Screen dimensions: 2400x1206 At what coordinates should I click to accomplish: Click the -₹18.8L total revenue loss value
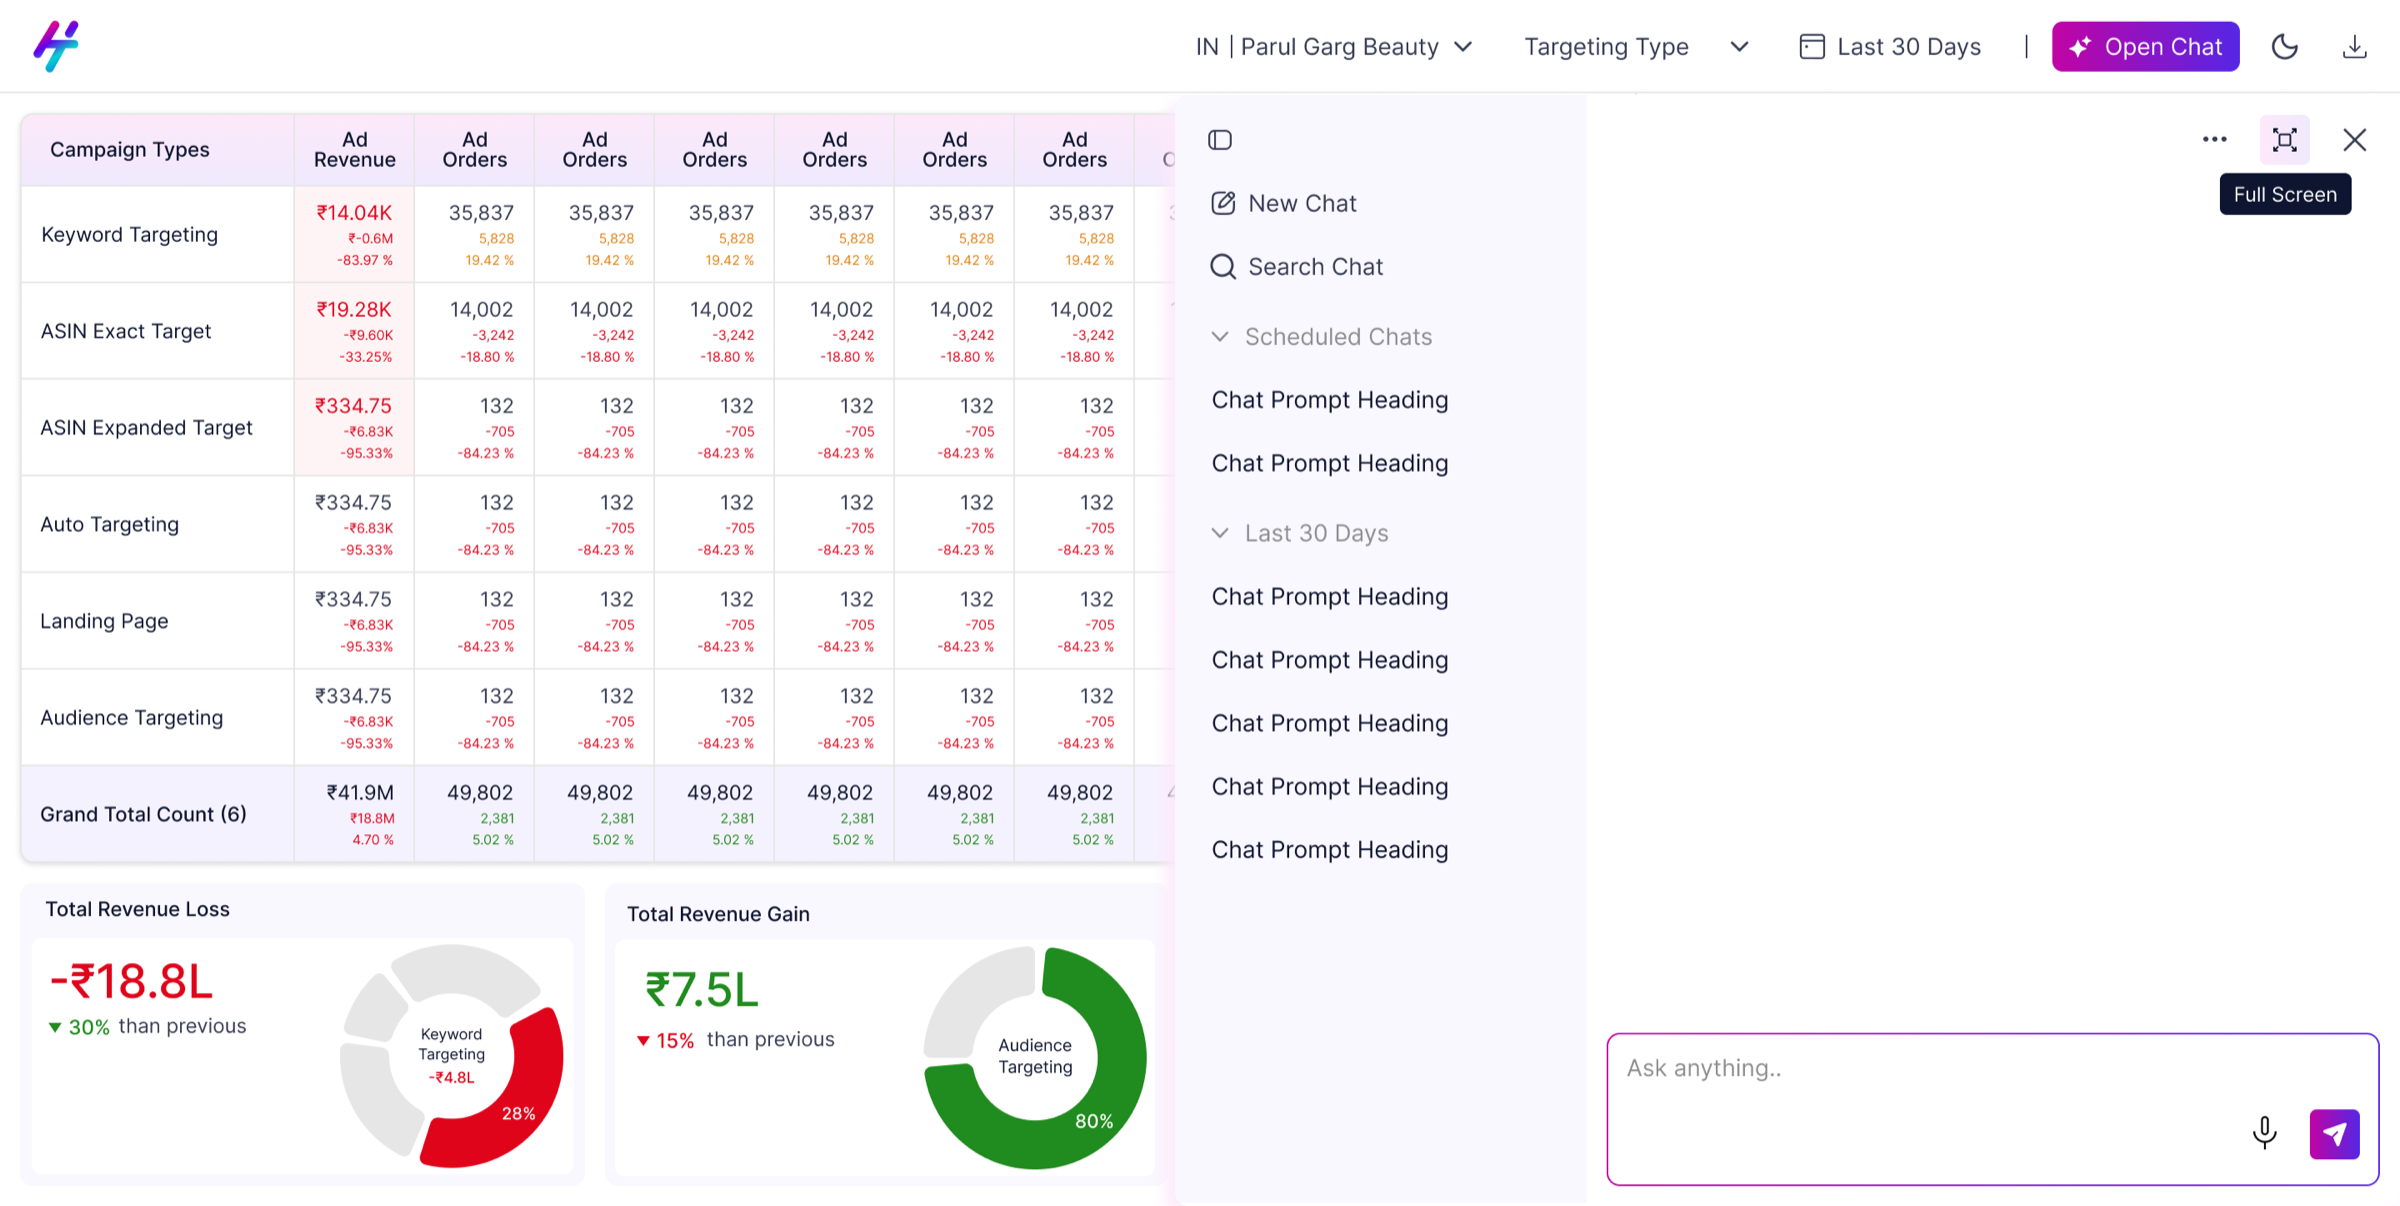click(x=131, y=982)
